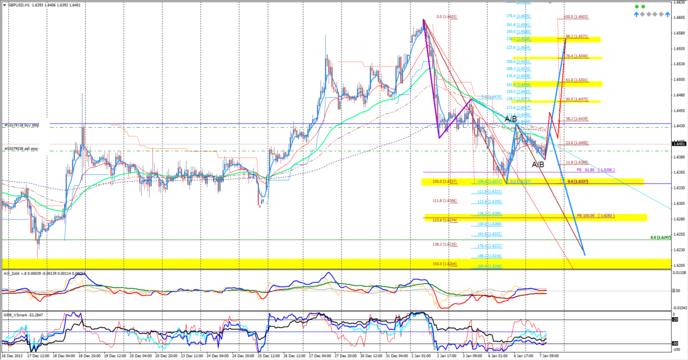The image size is (688, 360).
Task: Click the buy stop order line label
Action: (x=22, y=126)
